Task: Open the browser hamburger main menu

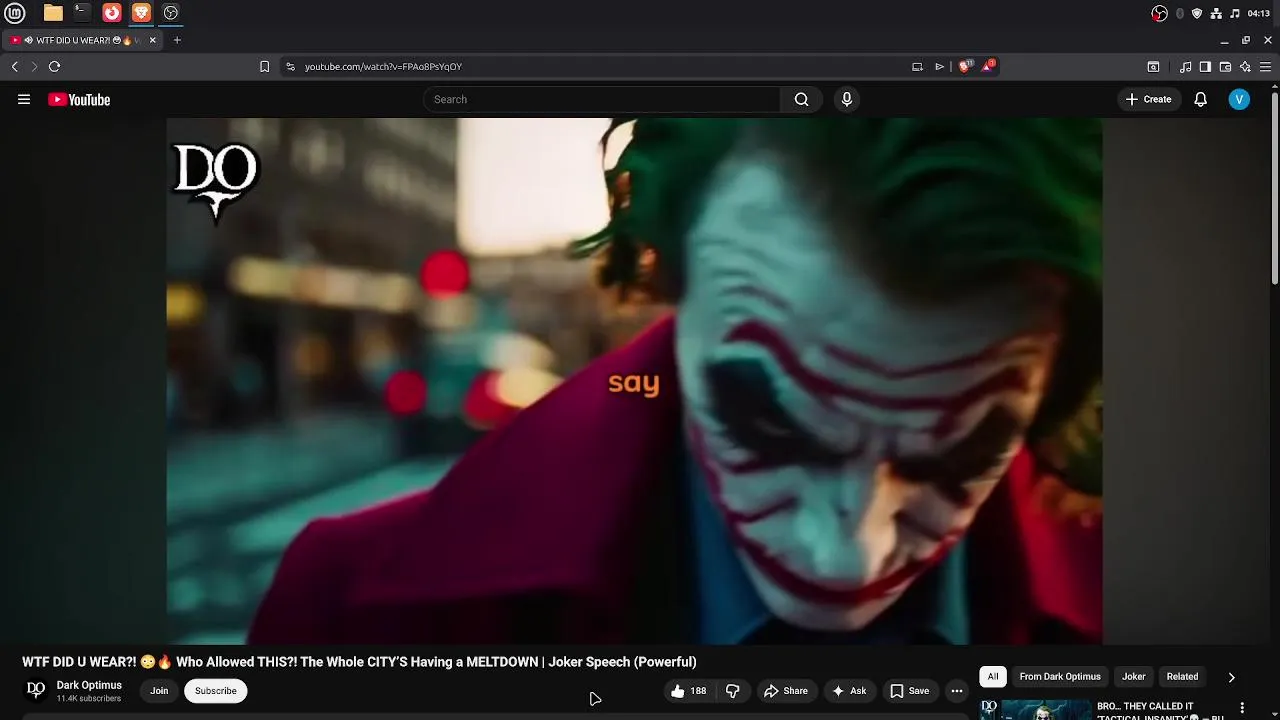Action: coord(1266,67)
